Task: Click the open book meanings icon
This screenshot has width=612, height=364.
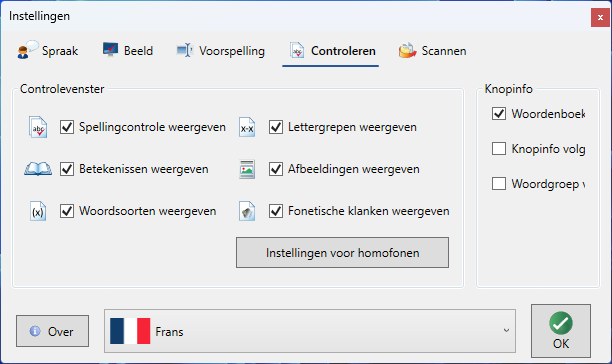Action: [38, 169]
